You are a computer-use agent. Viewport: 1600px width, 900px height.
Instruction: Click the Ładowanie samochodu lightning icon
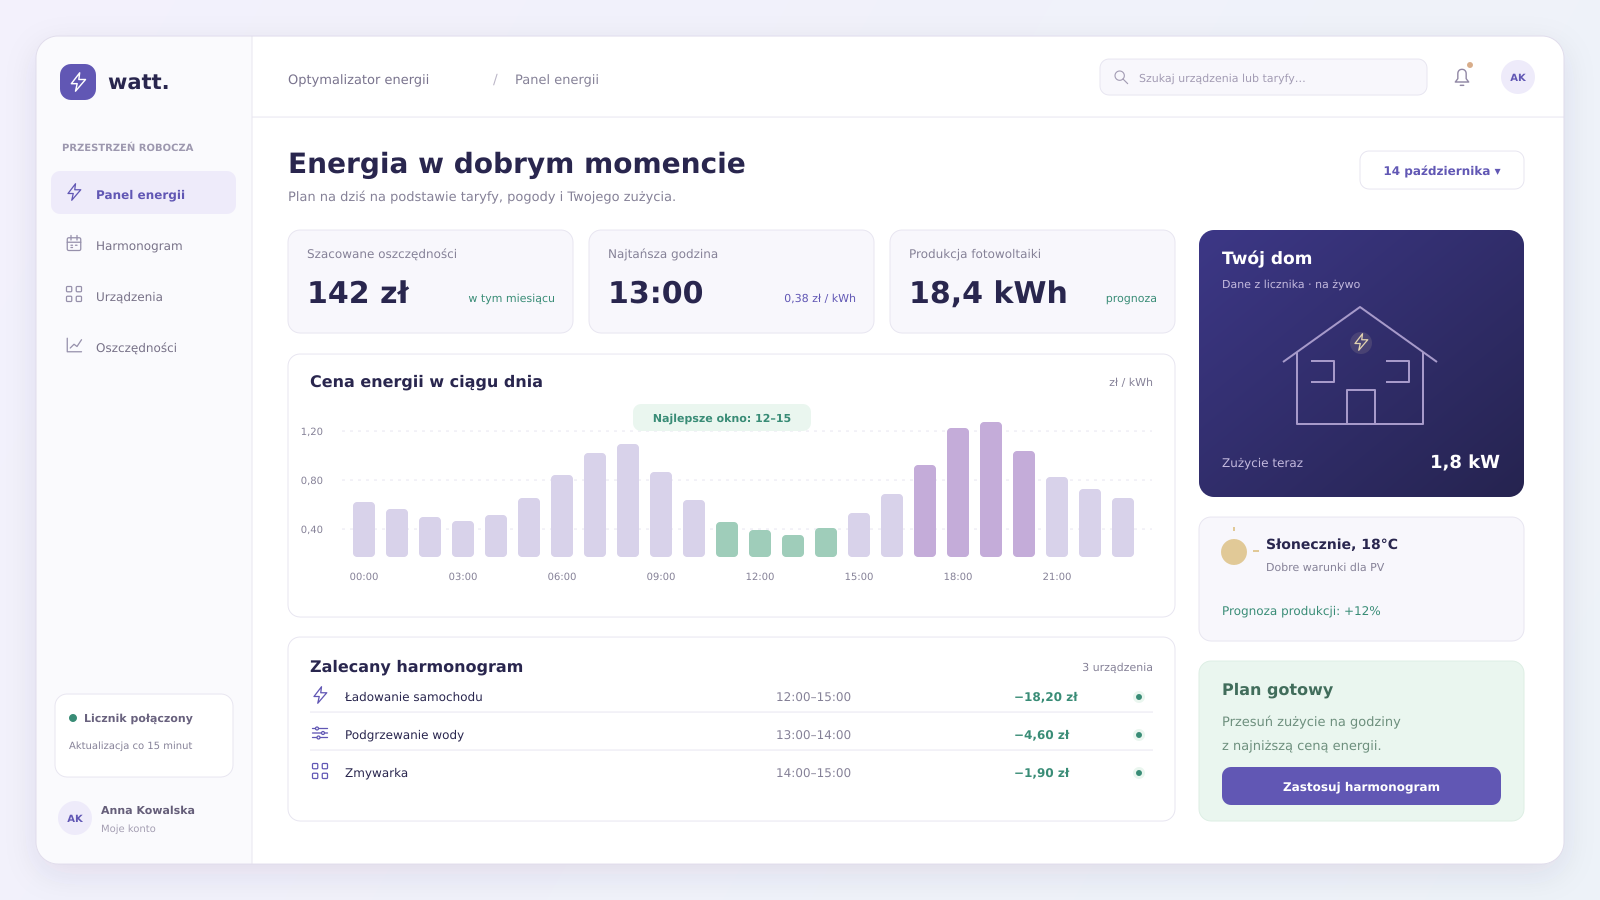coord(320,695)
